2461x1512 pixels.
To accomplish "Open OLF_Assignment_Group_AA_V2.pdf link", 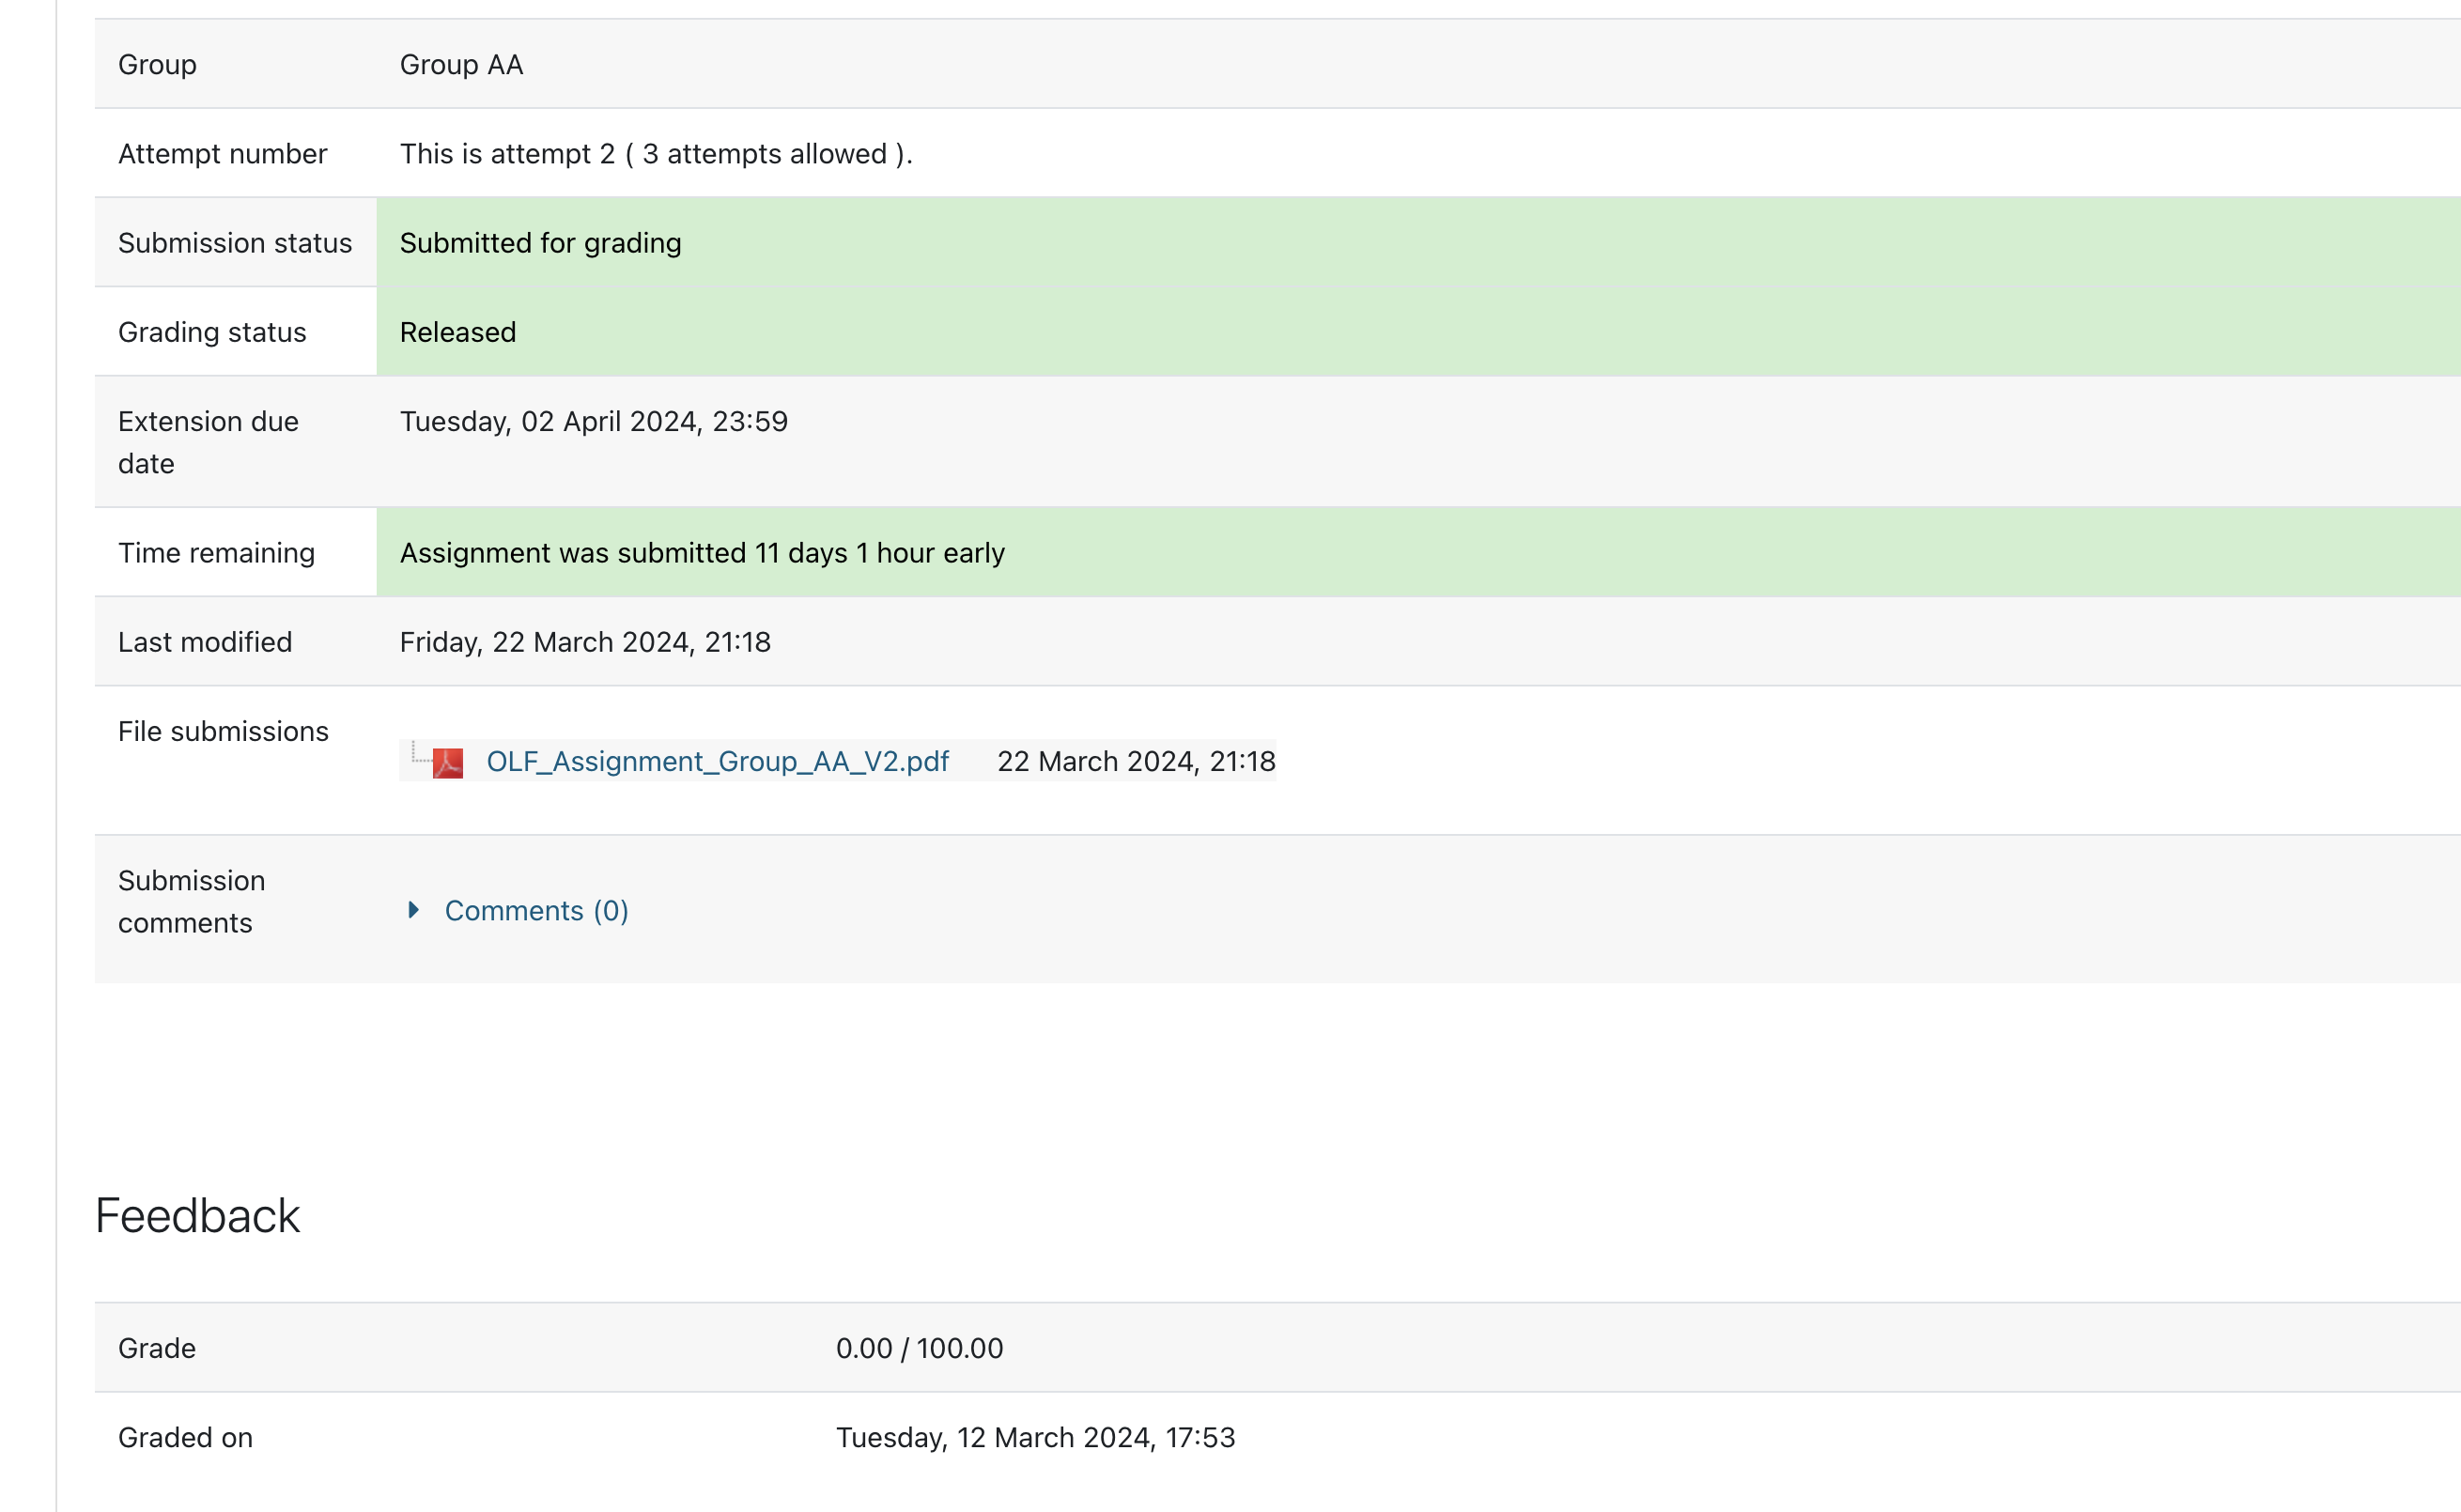I will (717, 762).
